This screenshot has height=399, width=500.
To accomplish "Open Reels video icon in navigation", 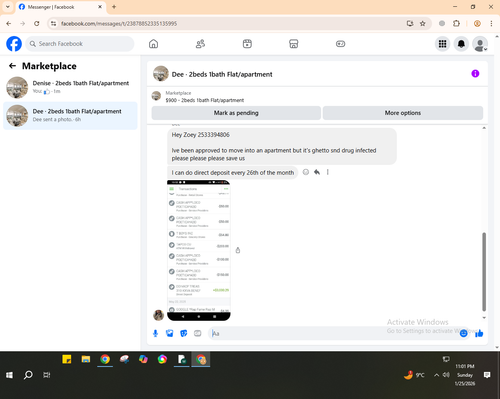I will point(247,44).
